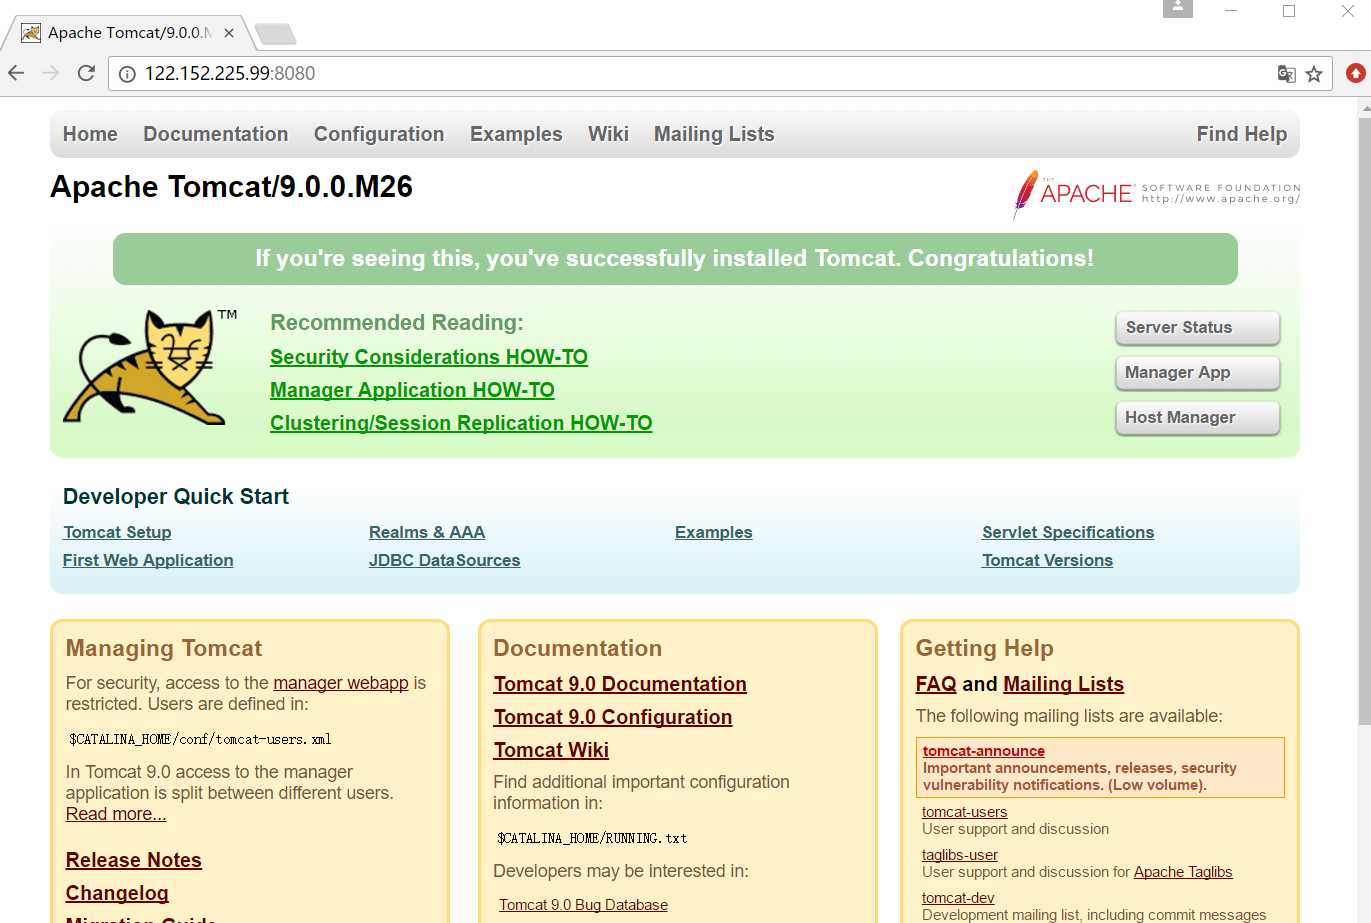This screenshot has height=923, width=1371.
Task: Click the Read more... link
Action: (x=116, y=814)
